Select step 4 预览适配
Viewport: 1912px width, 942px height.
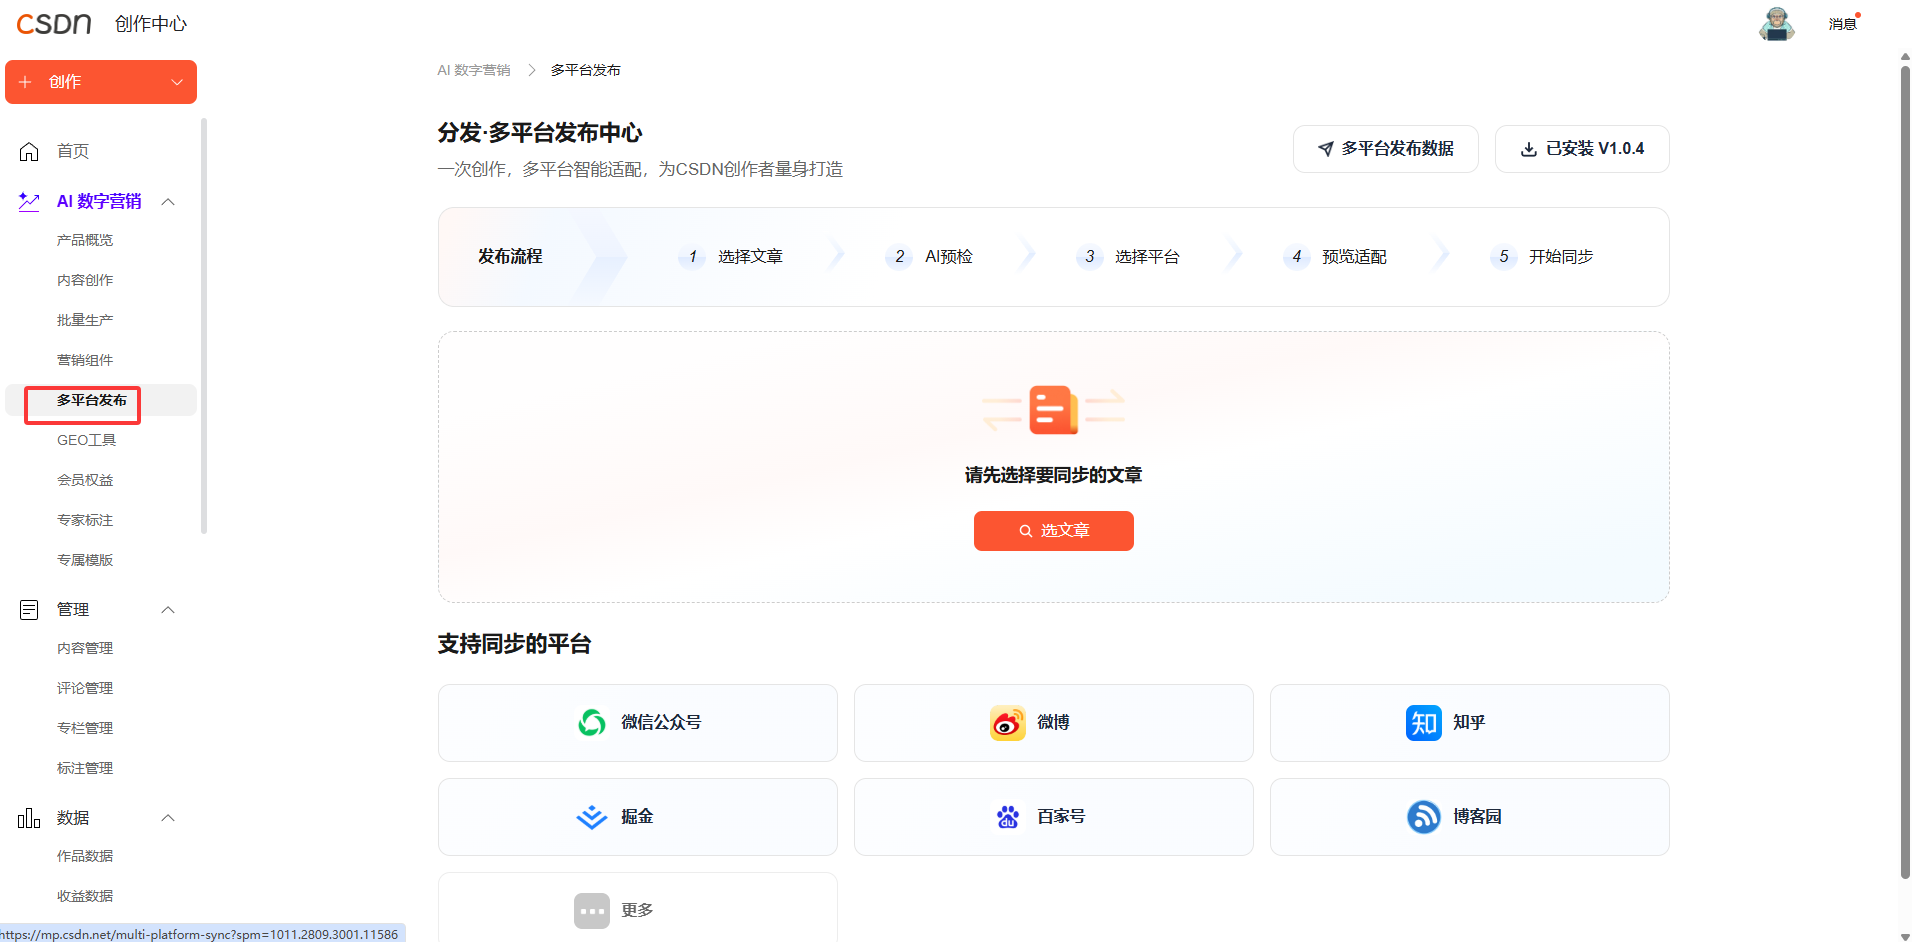(x=1335, y=257)
